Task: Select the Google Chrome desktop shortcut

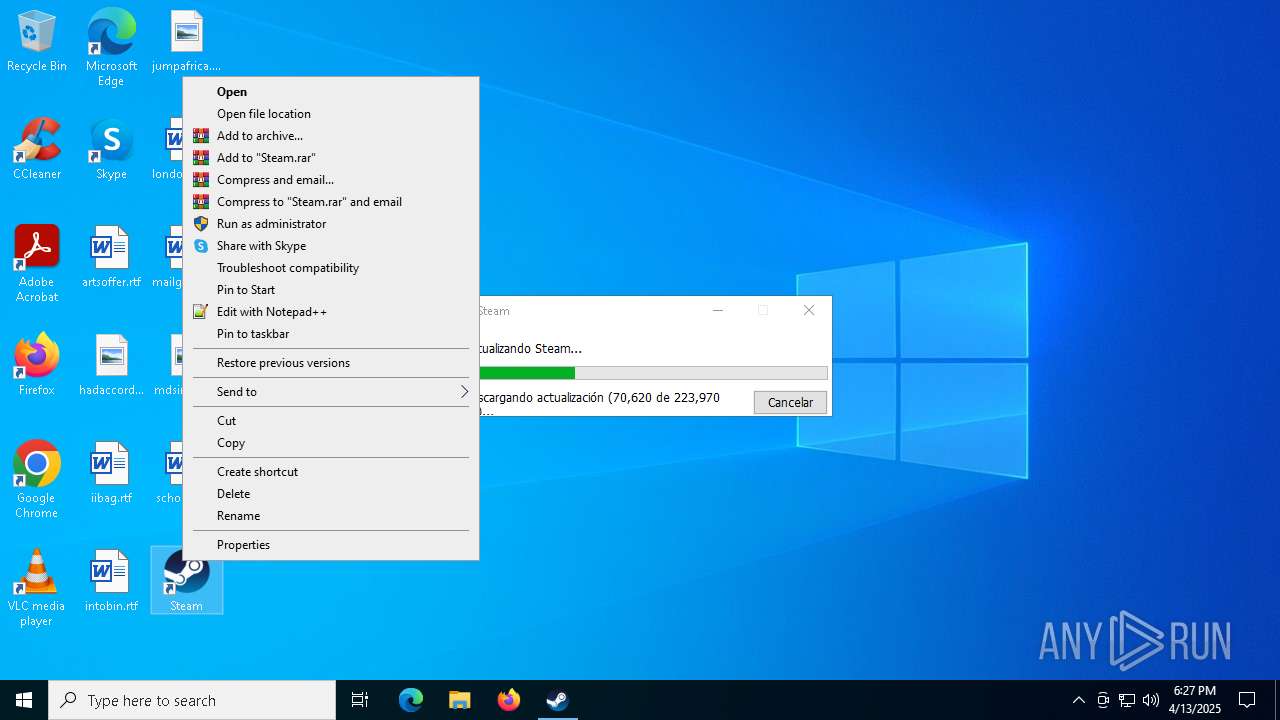Action: point(37,480)
